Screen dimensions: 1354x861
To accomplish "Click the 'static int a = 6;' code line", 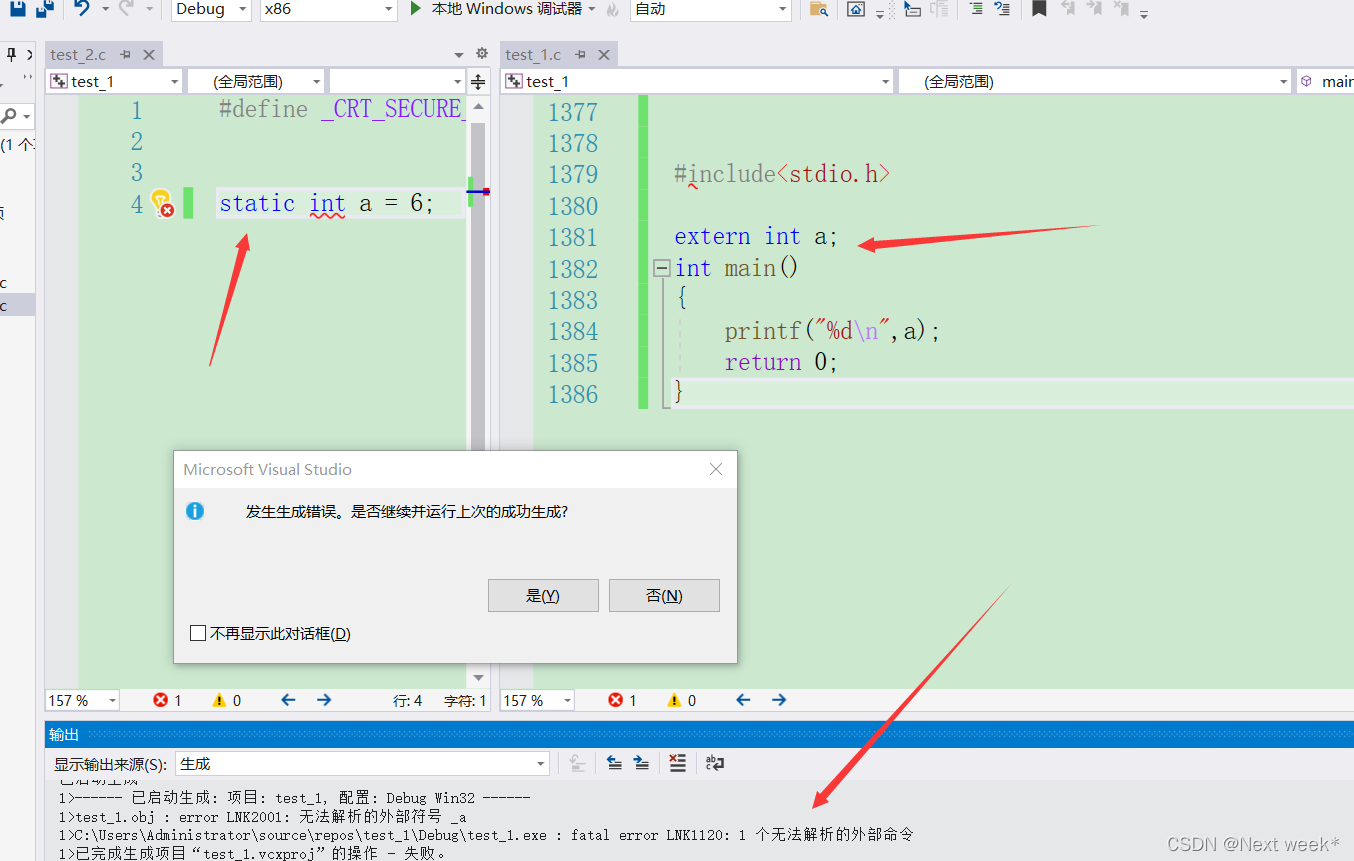I will (x=327, y=204).
